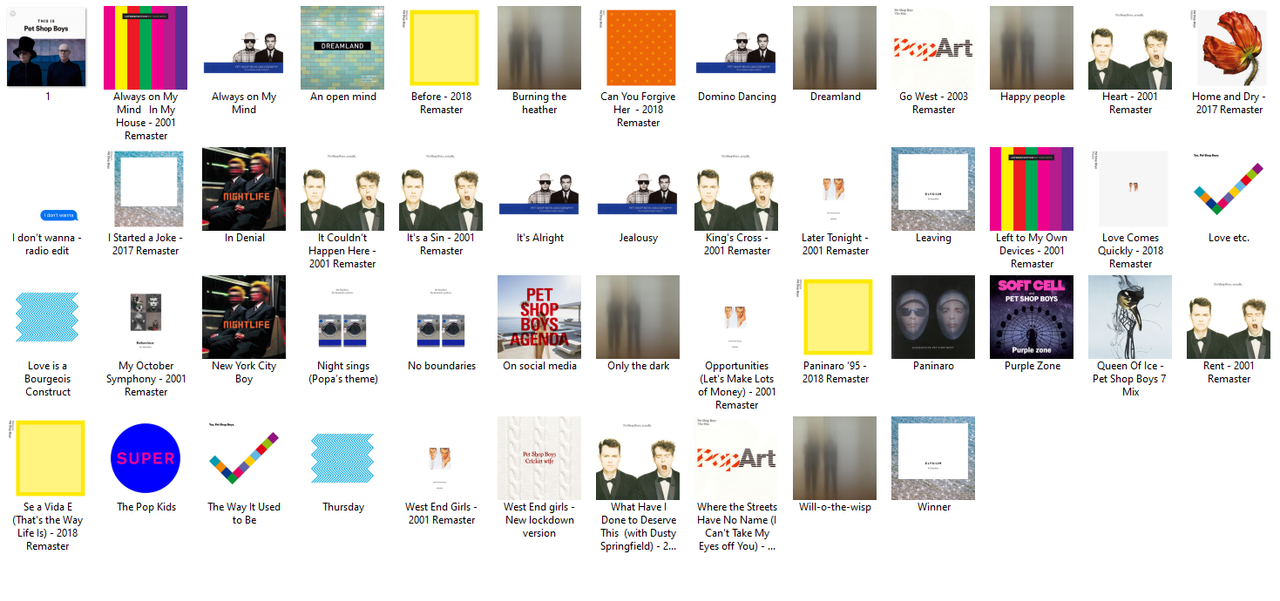Click the "Always on My Mind" file name
The image size is (1280, 601).
pyautogui.click(x=244, y=103)
